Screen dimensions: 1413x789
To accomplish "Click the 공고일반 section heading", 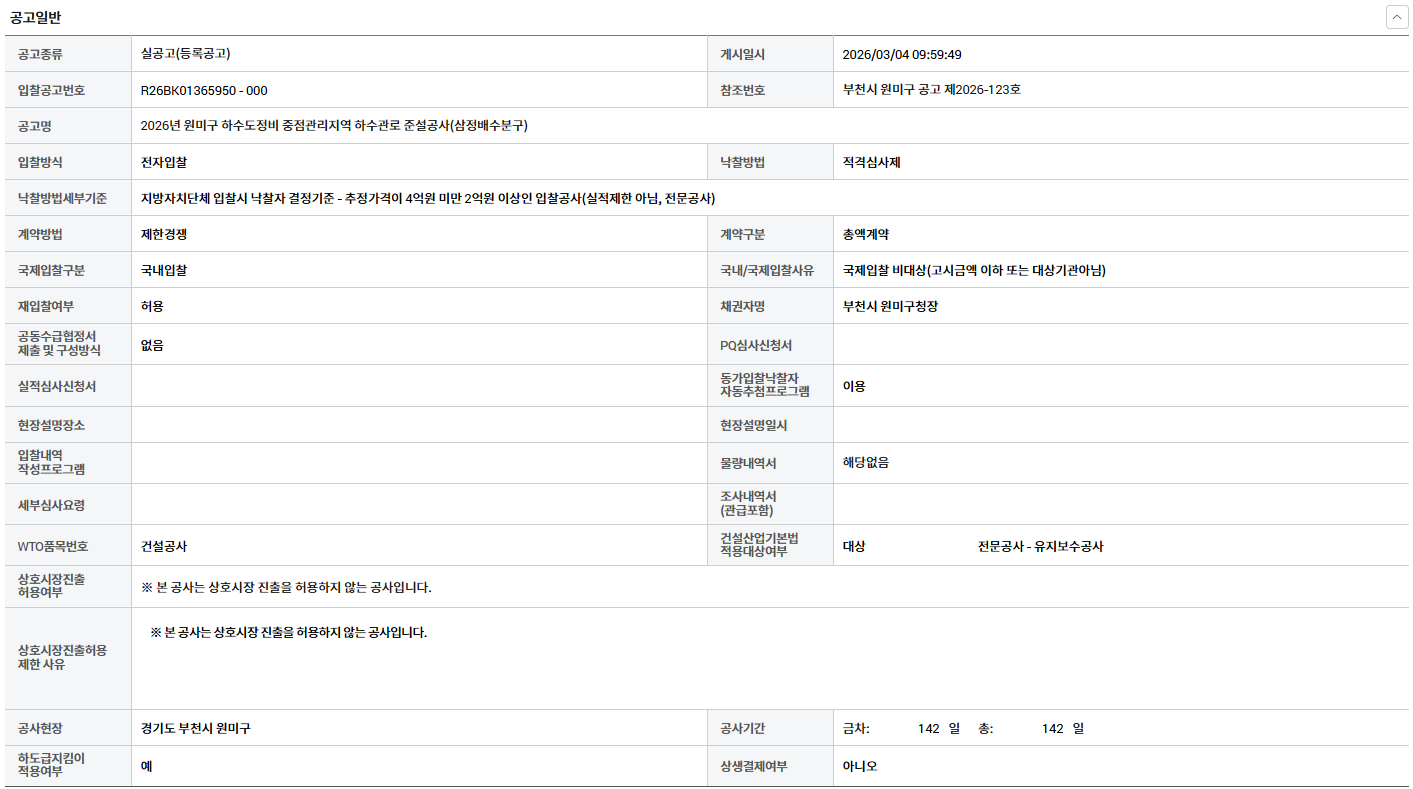I will click(x=36, y=18).
